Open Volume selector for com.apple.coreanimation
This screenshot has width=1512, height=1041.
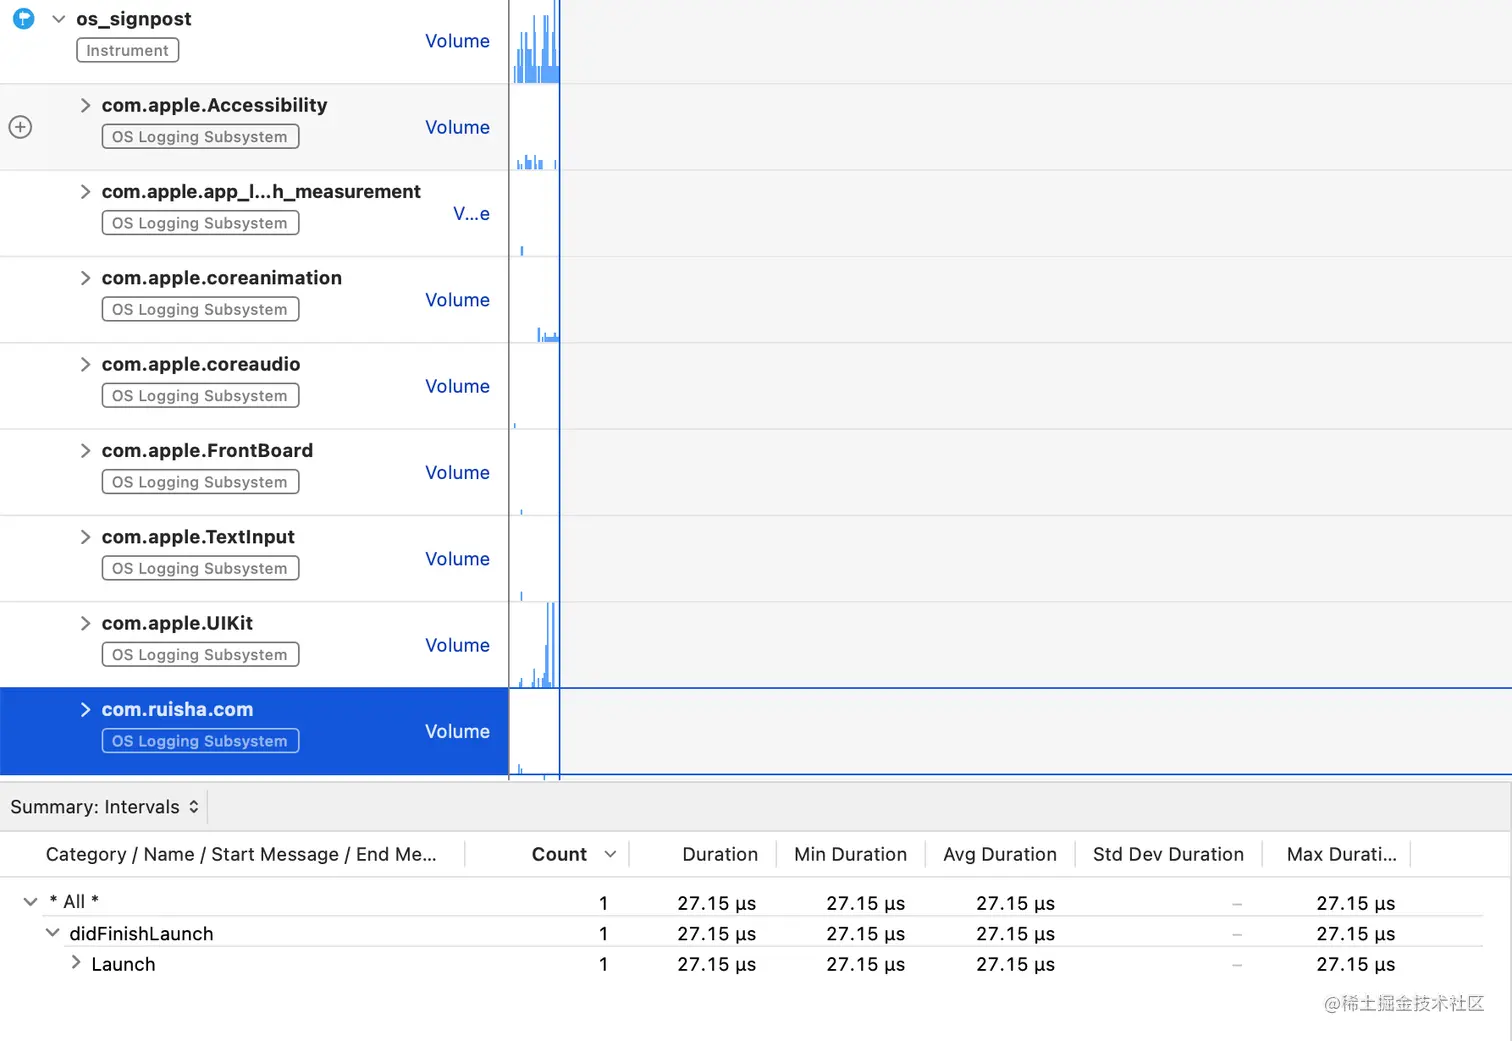point(457,300)
